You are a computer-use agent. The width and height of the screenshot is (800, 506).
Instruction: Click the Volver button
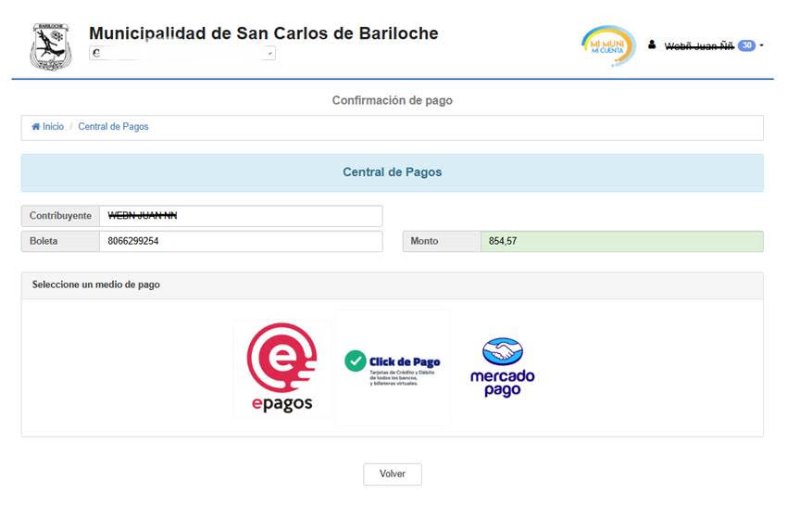(x=392, y=474)
